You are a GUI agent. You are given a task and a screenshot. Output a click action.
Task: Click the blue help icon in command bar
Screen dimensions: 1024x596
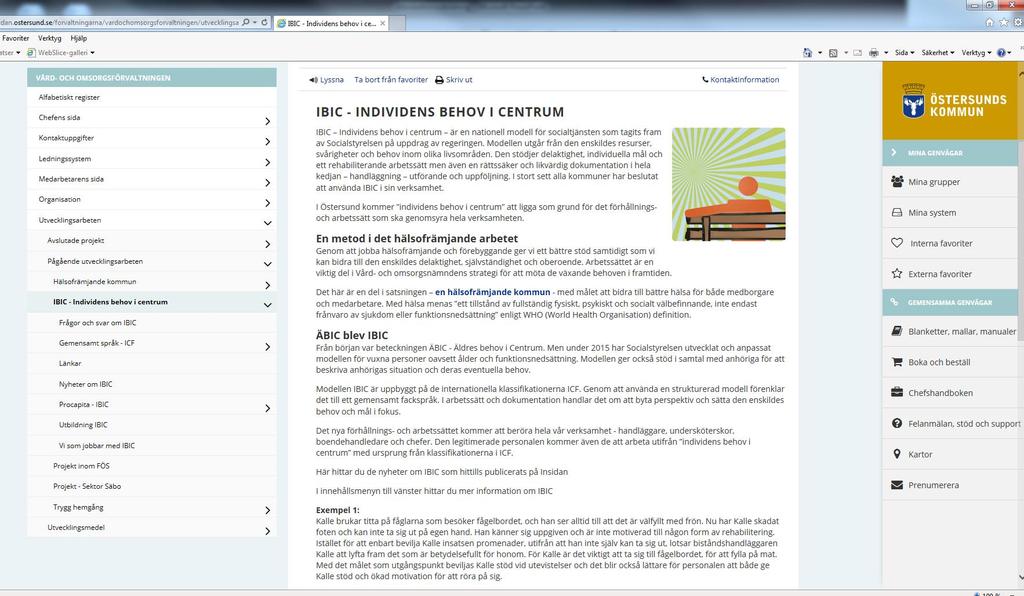click(x=1001, y=53)
